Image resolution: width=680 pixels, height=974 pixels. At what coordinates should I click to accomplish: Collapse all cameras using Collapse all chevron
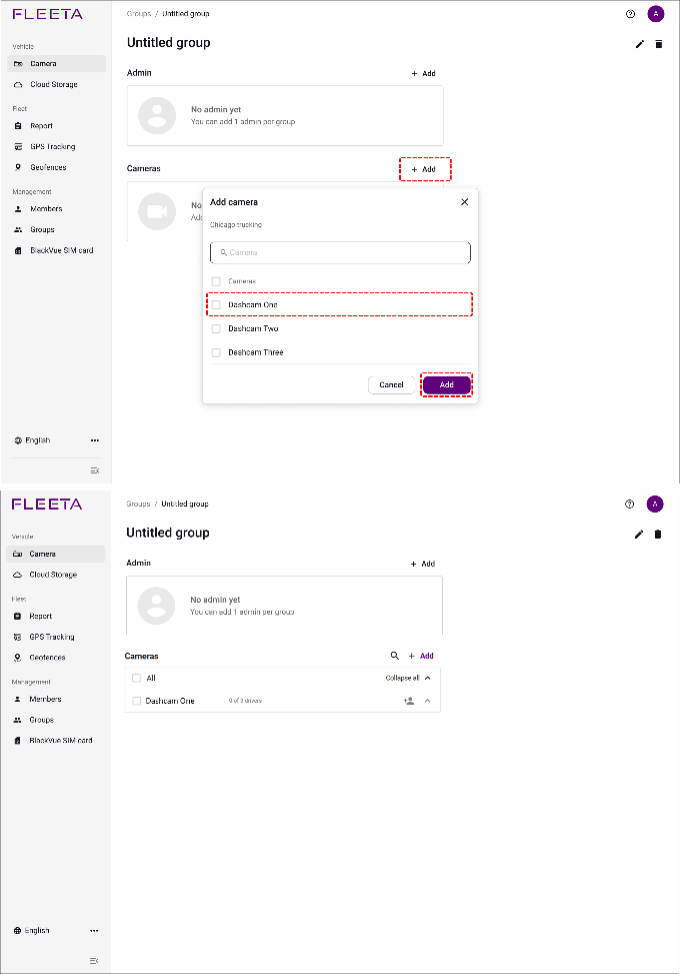(428, 678)
